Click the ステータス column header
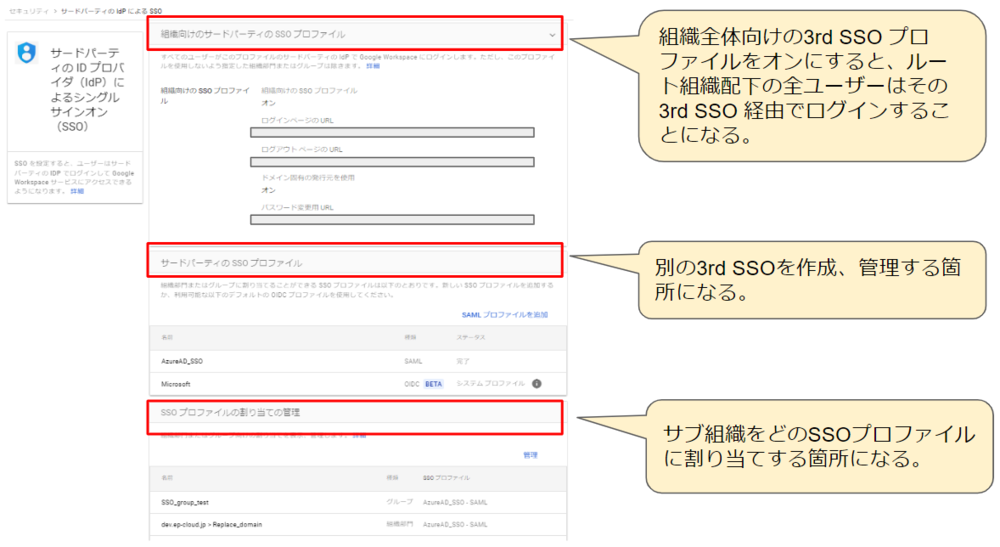 click(x=471, y=337)
